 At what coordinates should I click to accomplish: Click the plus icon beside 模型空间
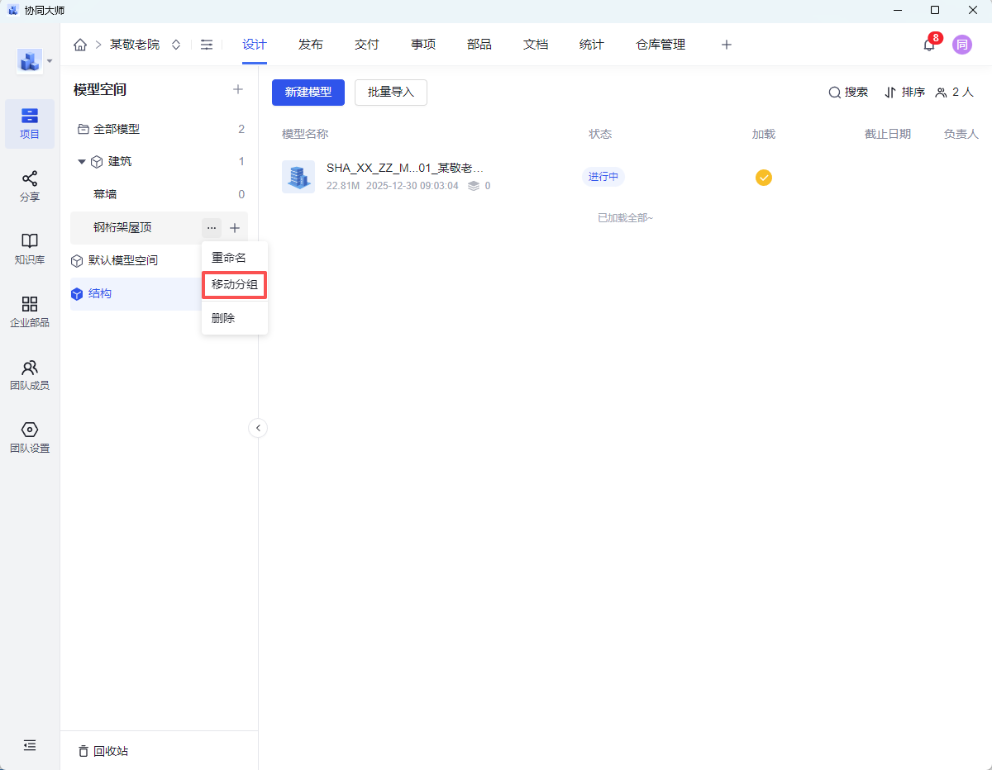tap(238, 90)
